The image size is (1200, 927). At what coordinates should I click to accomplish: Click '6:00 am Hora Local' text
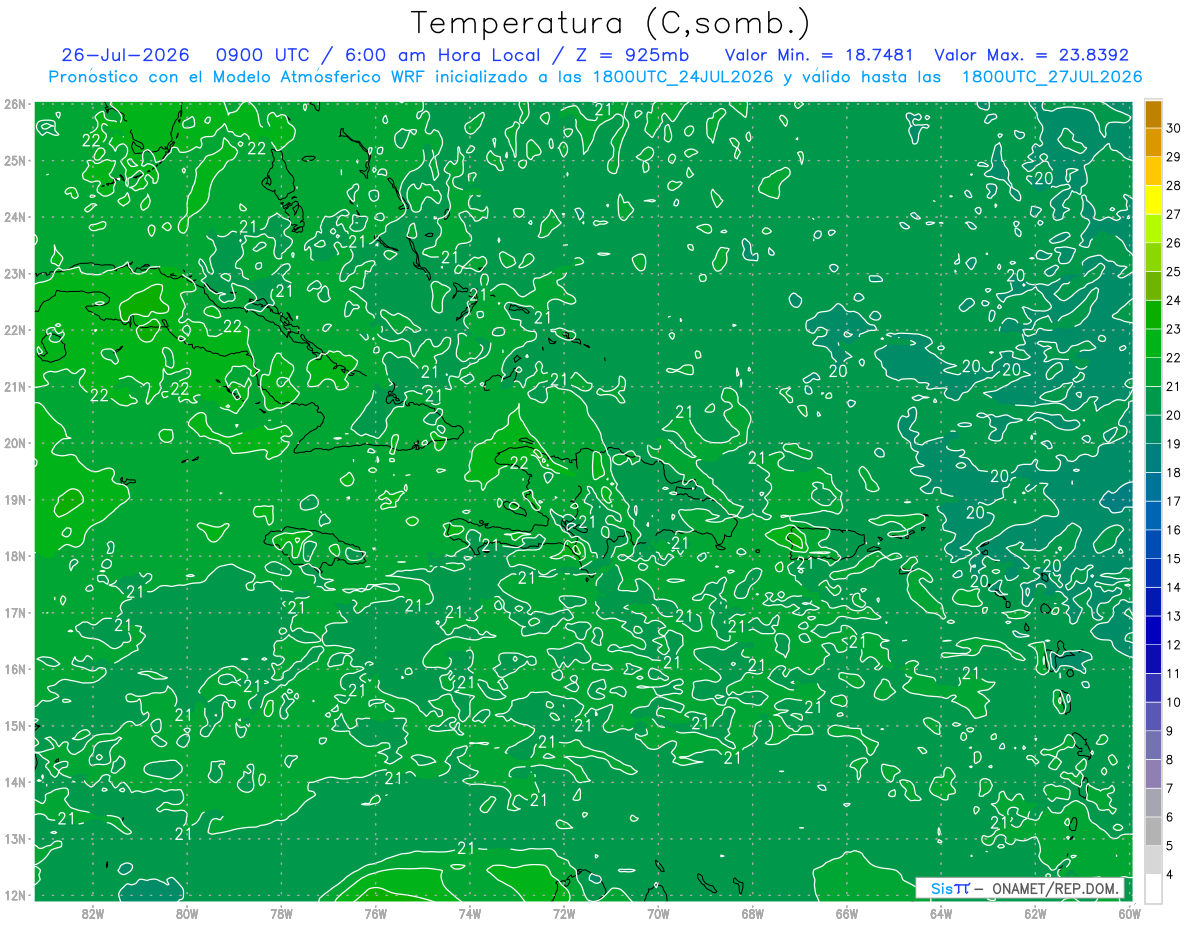443,55
